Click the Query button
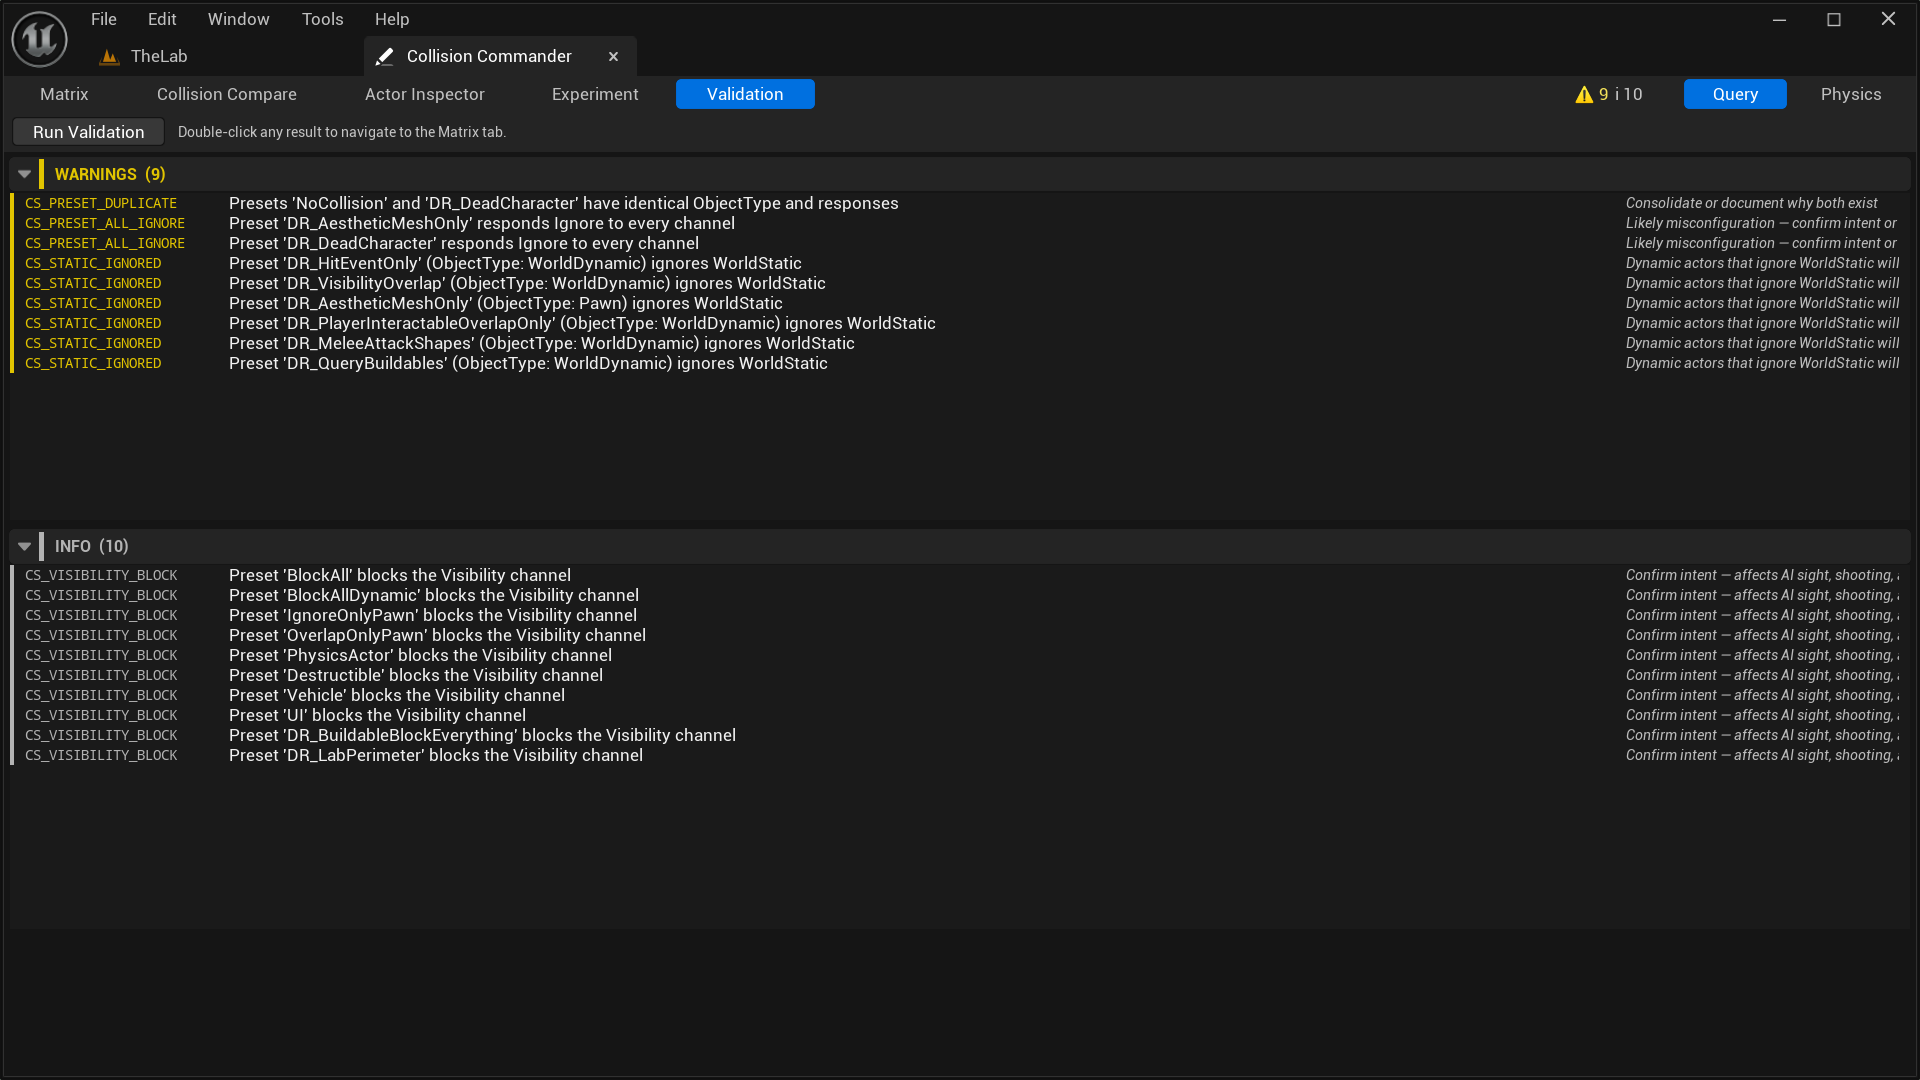This screenshot has height=1080, width=1920. tap(1734, 94)
